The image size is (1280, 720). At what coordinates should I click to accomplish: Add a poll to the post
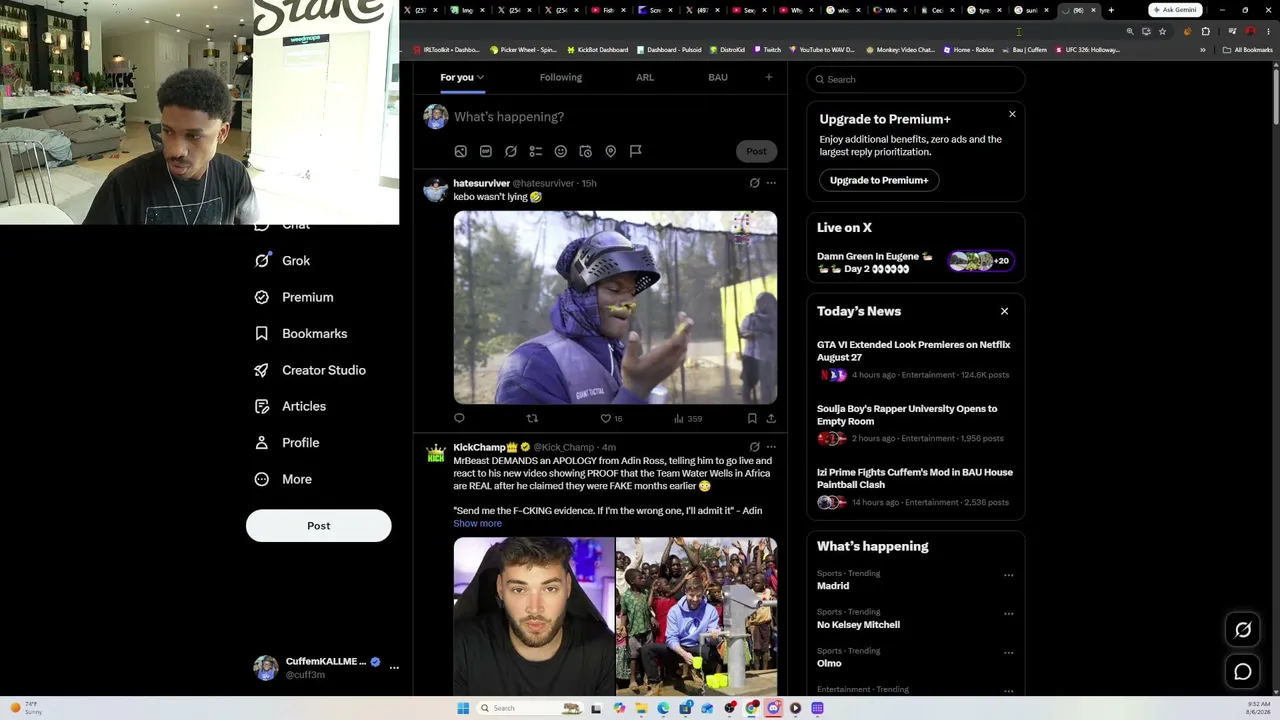coord(536,151)
